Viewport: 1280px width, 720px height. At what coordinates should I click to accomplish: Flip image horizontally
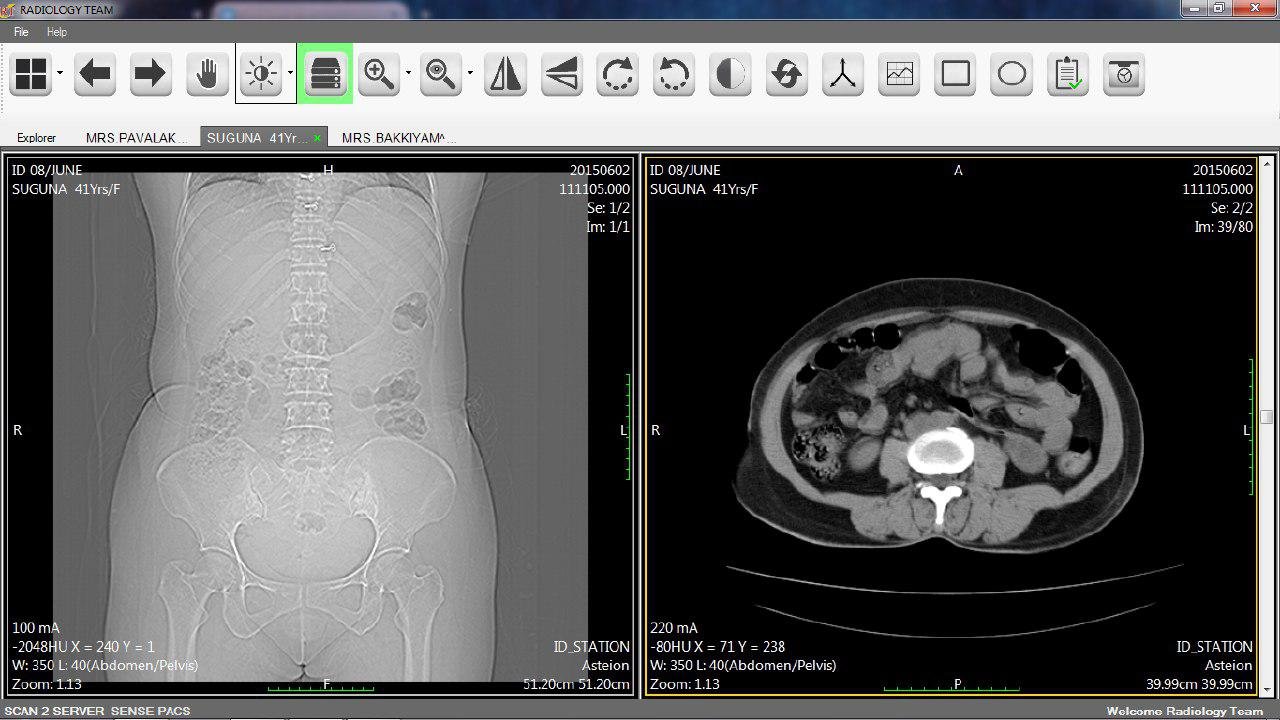(505, 75)
